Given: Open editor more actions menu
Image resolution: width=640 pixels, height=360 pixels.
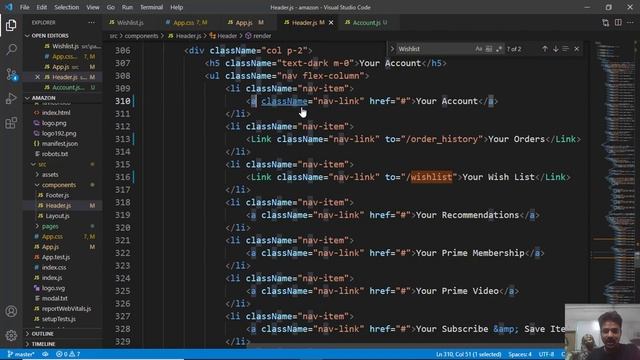Looking at the screenshot, I should (x=631, y=22).
